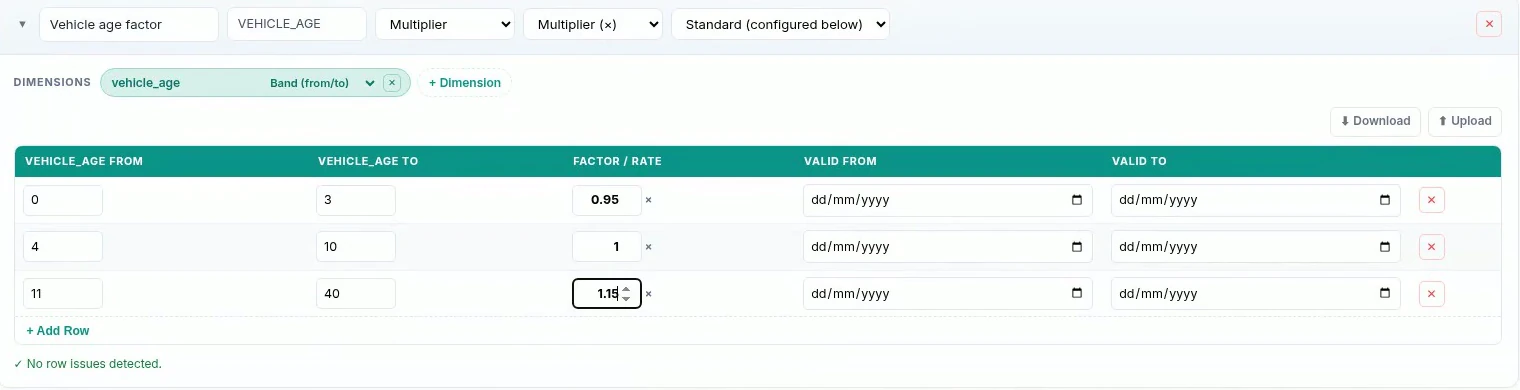Open valid to calendar for 0.95 row
Screen dimensions: 1520x390
1385,200
